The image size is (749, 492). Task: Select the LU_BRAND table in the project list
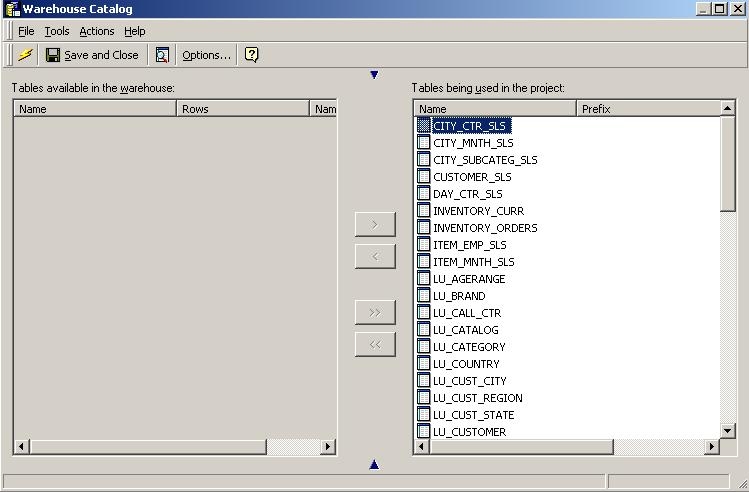459,296
